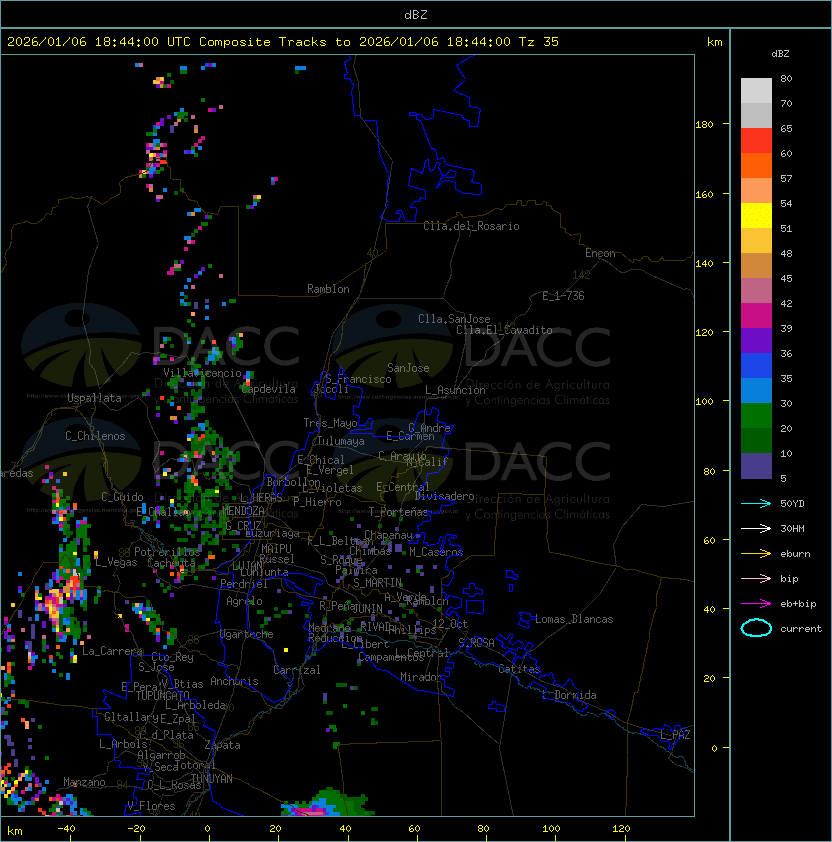832x842 pixels.
Task: Click the 'Clla.El_Cavadito' map label
Action: coord(504,330)
